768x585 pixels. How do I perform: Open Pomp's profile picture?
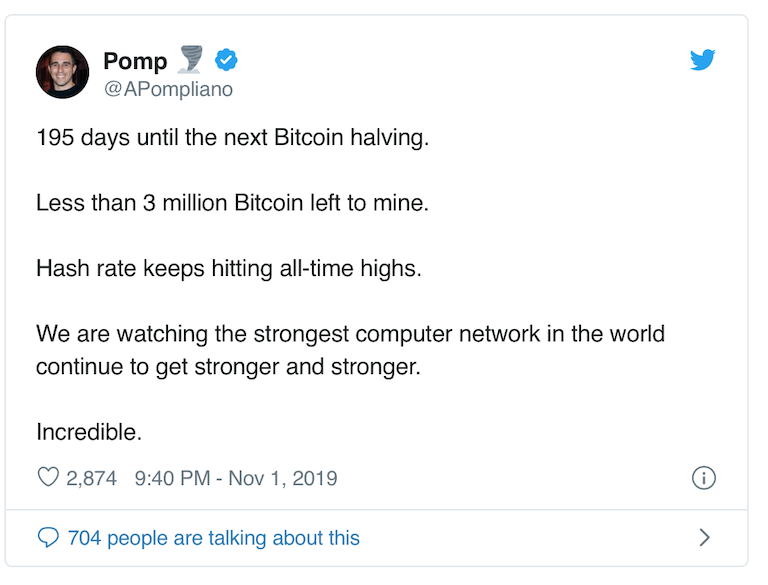point(62,72)
